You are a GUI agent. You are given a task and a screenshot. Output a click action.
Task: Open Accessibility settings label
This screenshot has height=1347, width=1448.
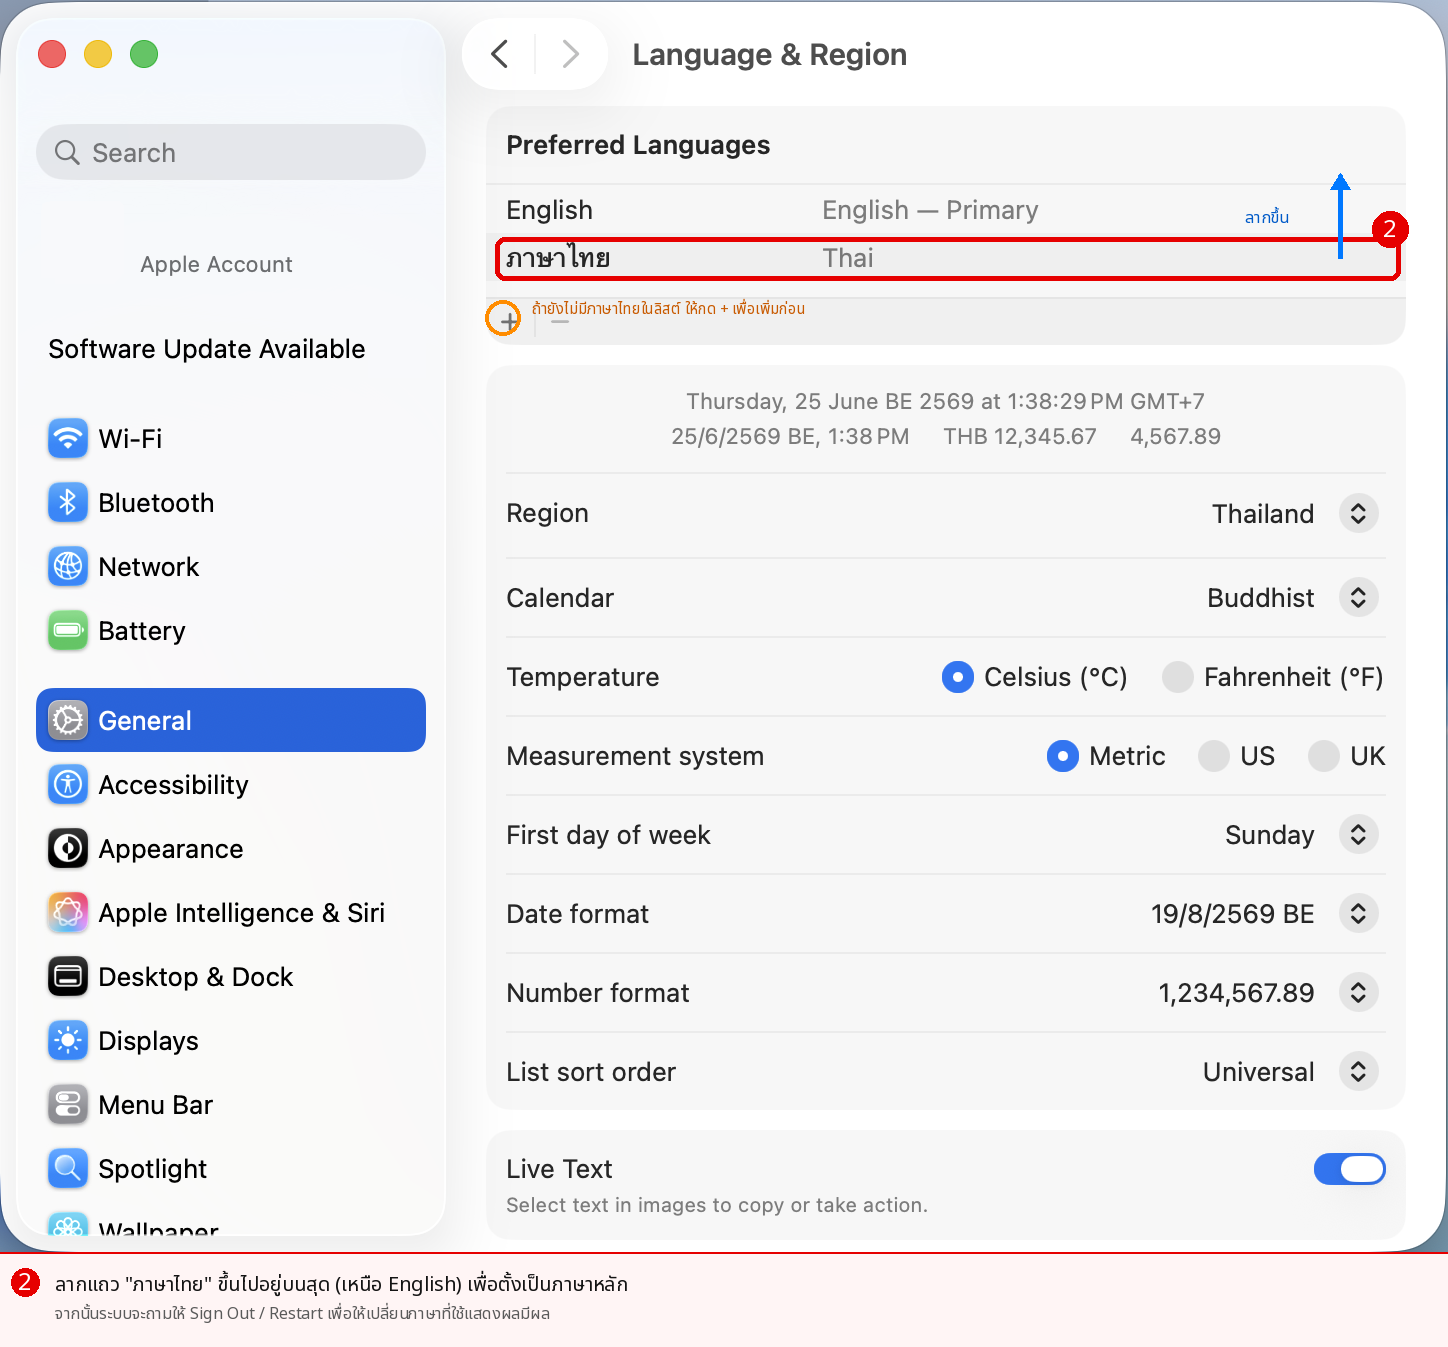(173, 784)
